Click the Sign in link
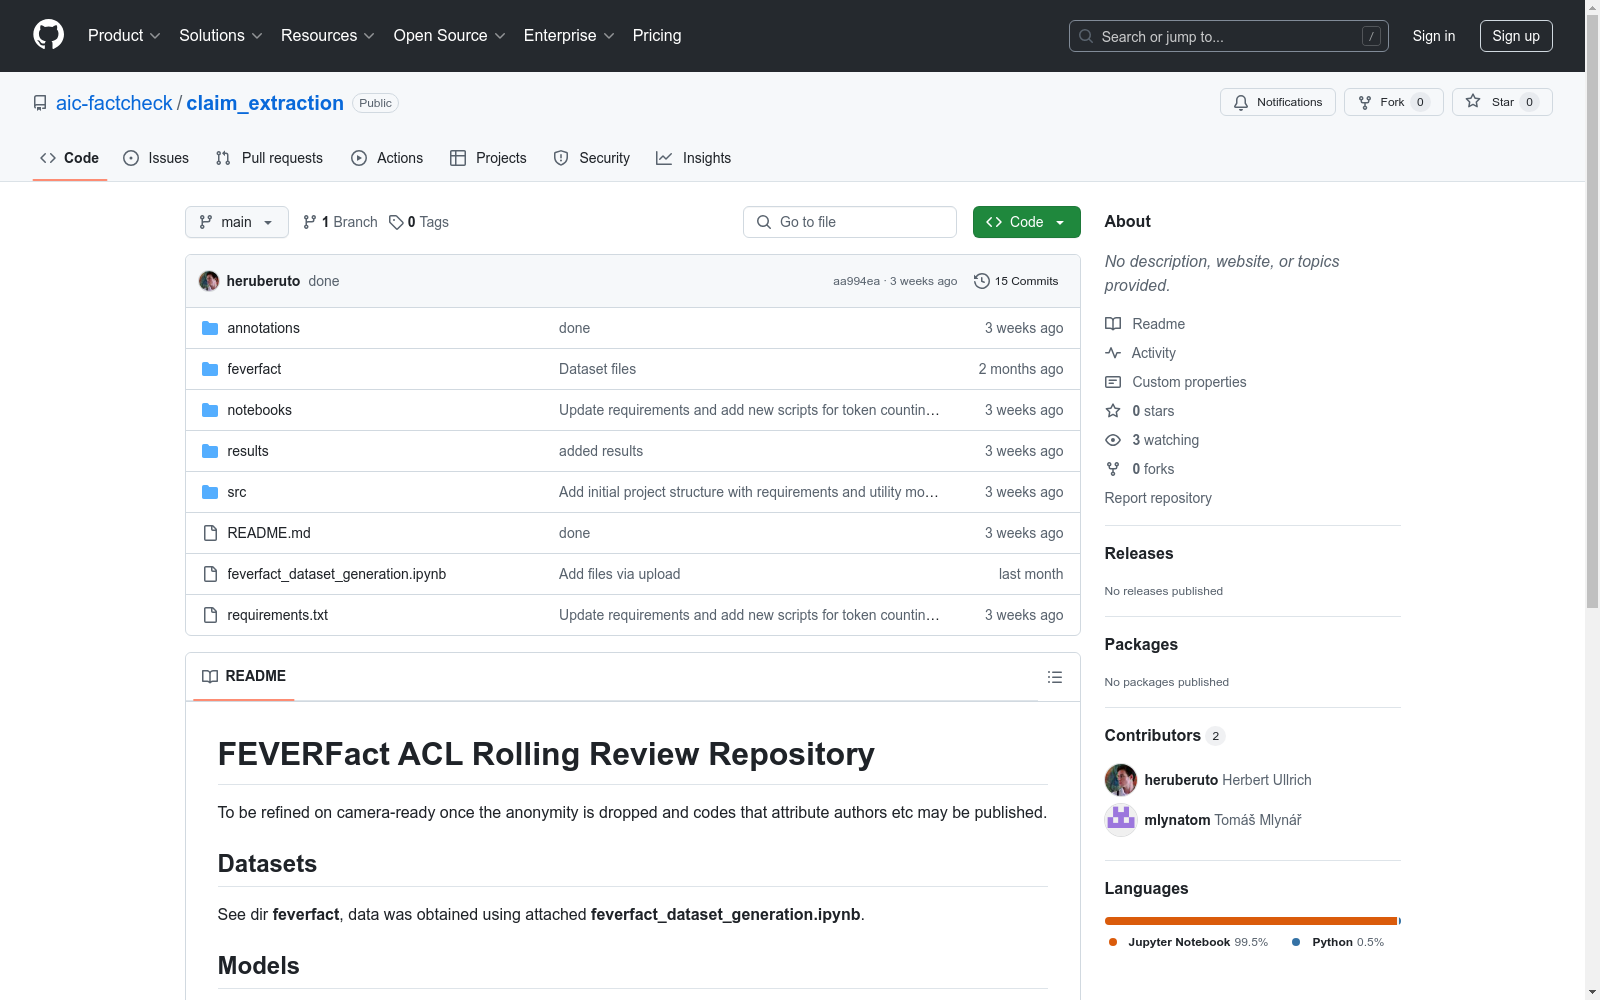The width and height of the screenshot is (1600, 1000). (x=1434, y=36)
